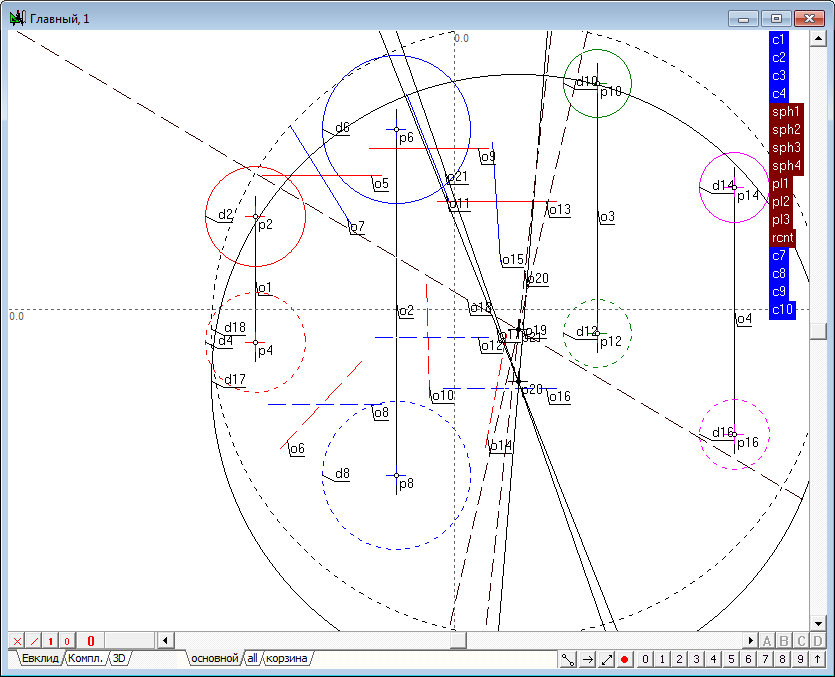
Task: Click number button 6
Action: click(x=748, y=659)
